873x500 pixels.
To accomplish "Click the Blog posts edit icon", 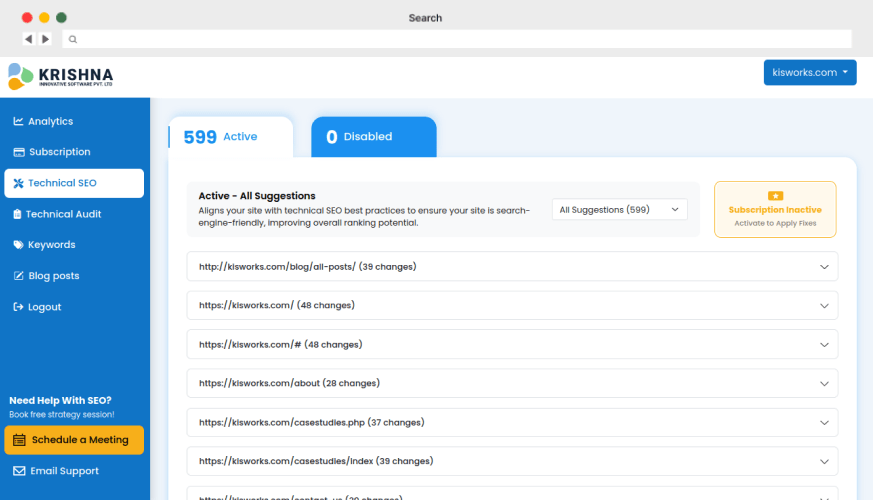I will [18, 276].
